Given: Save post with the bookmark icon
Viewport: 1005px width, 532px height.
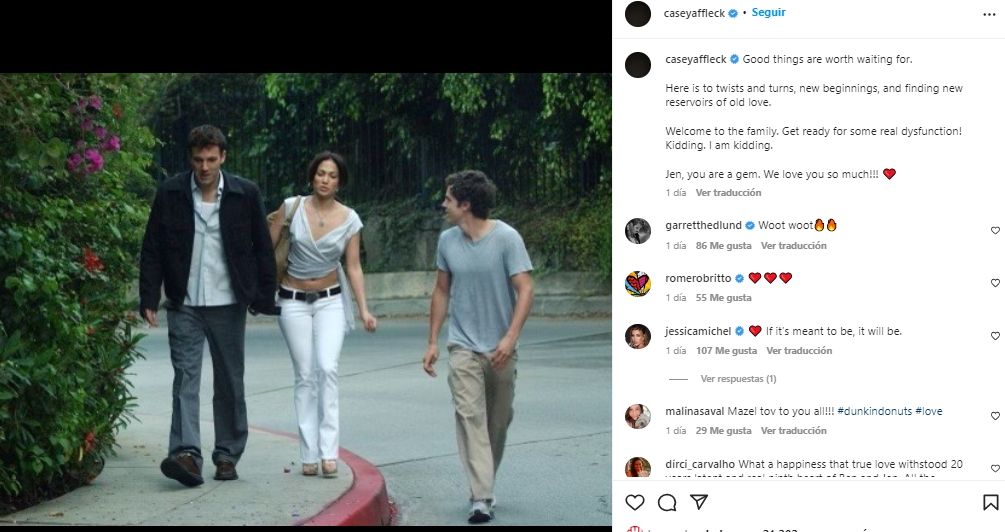Looking at the screenshot, I should click(x=990, y=502).
